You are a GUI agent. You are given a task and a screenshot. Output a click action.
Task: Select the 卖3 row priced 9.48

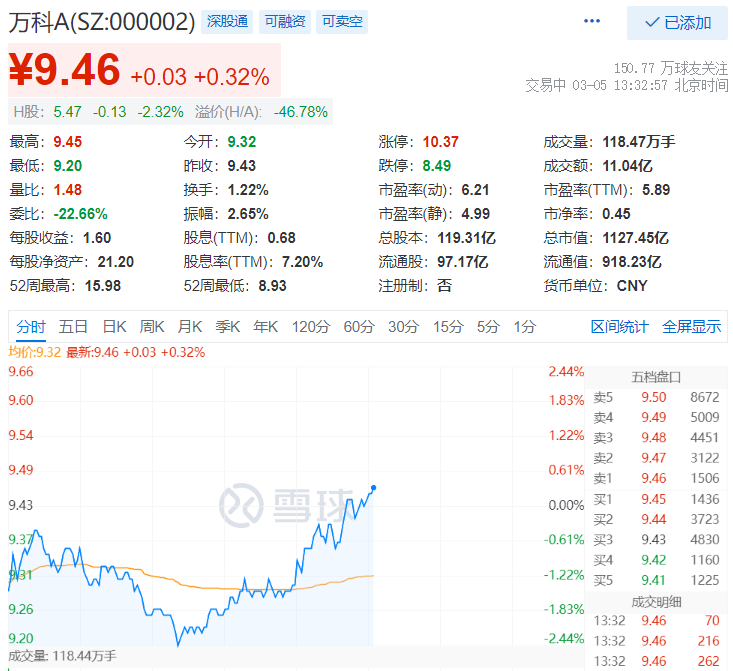pyautogui.click(x=656, y=438)
